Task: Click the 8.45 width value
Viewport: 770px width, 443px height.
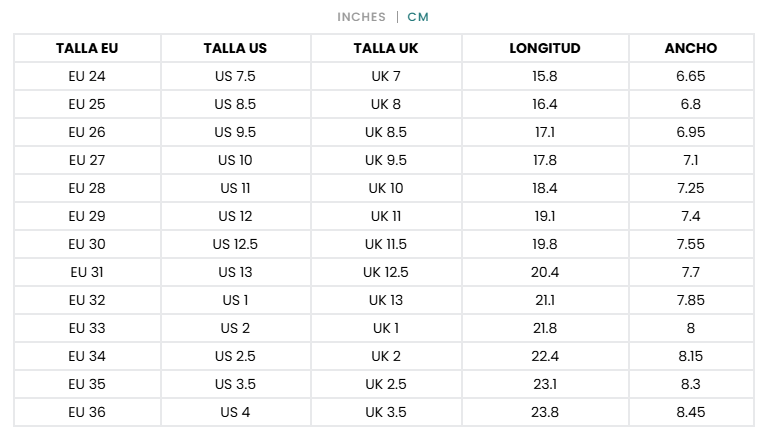Action: pos(691,412)
